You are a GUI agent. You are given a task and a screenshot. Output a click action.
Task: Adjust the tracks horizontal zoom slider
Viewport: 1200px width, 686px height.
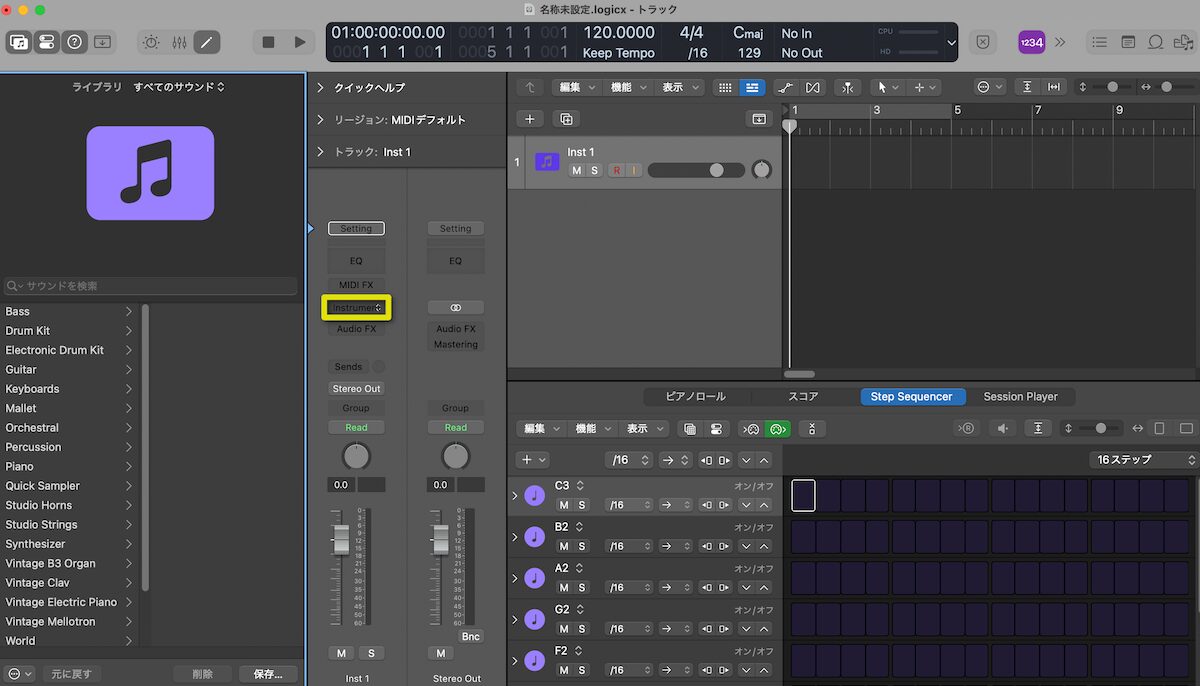click(1169, 87)
